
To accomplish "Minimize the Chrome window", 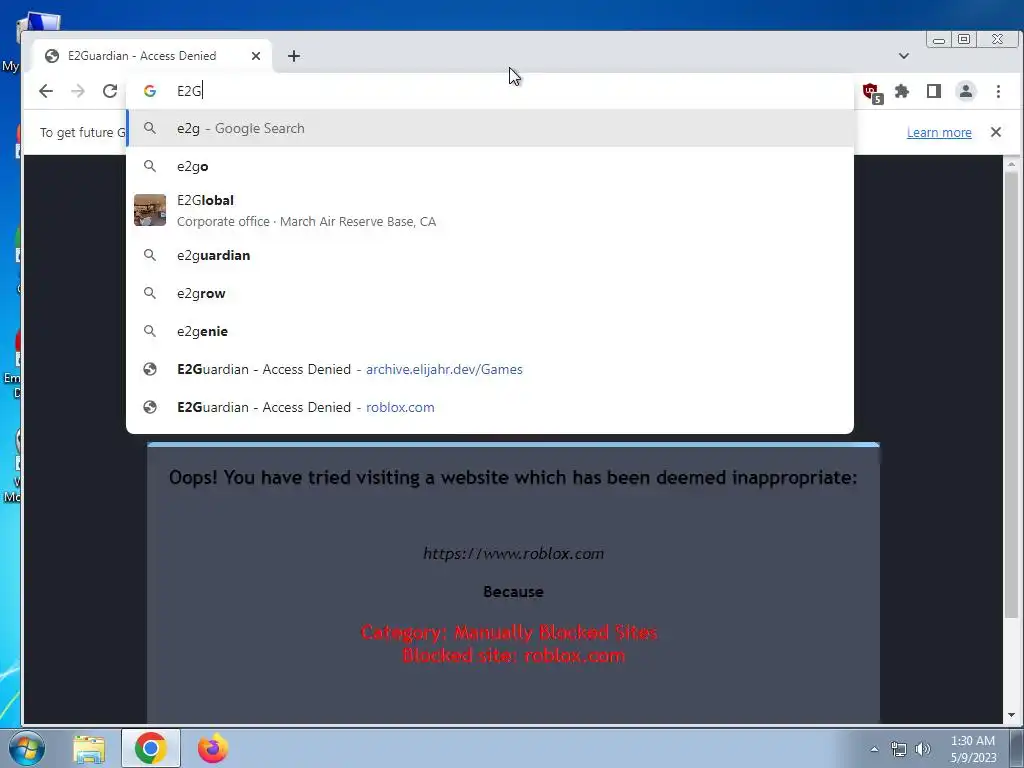I will [938, 40].
